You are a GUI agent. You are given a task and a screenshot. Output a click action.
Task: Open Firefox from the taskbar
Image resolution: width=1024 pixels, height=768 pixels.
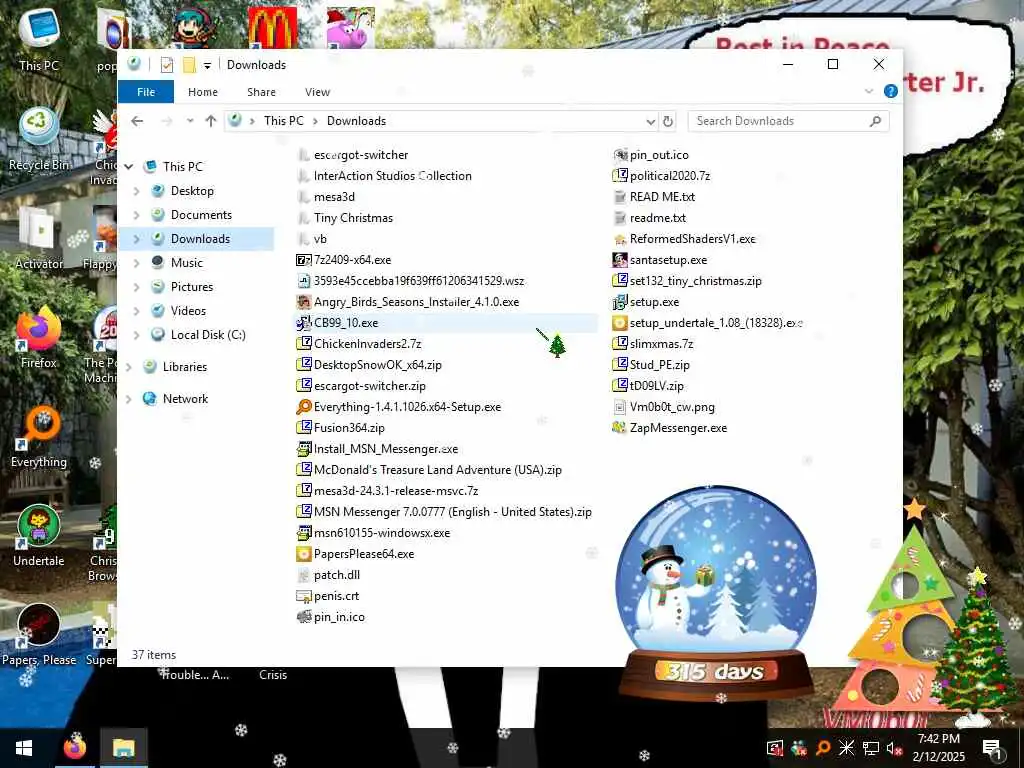[x=74, y=748]
